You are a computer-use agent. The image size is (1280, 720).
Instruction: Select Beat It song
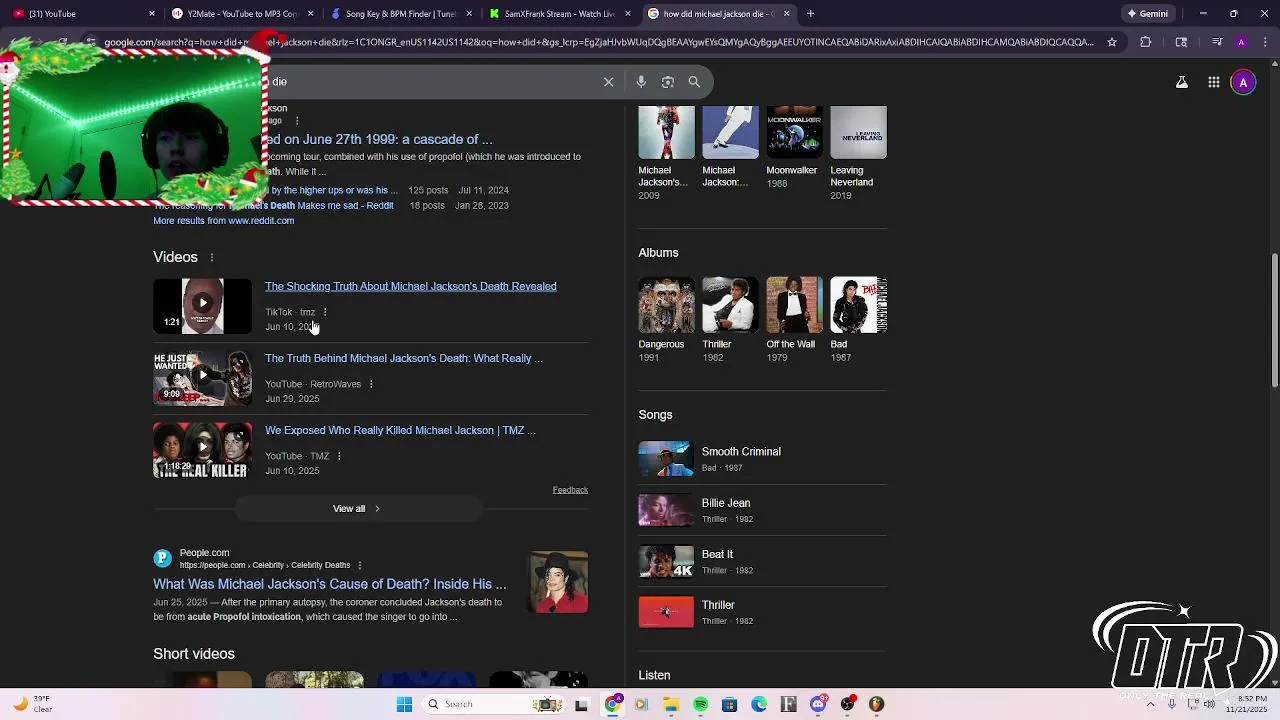click(762, 561)
